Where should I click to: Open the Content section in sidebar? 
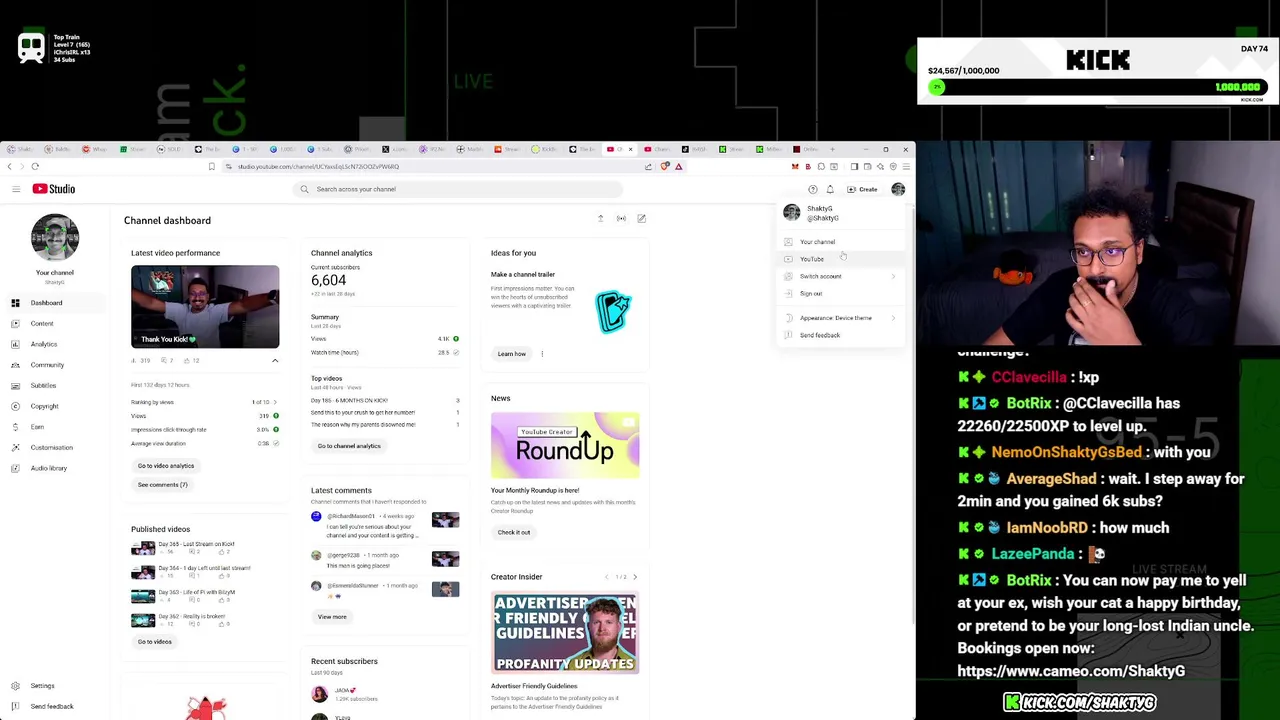[54, 323]
